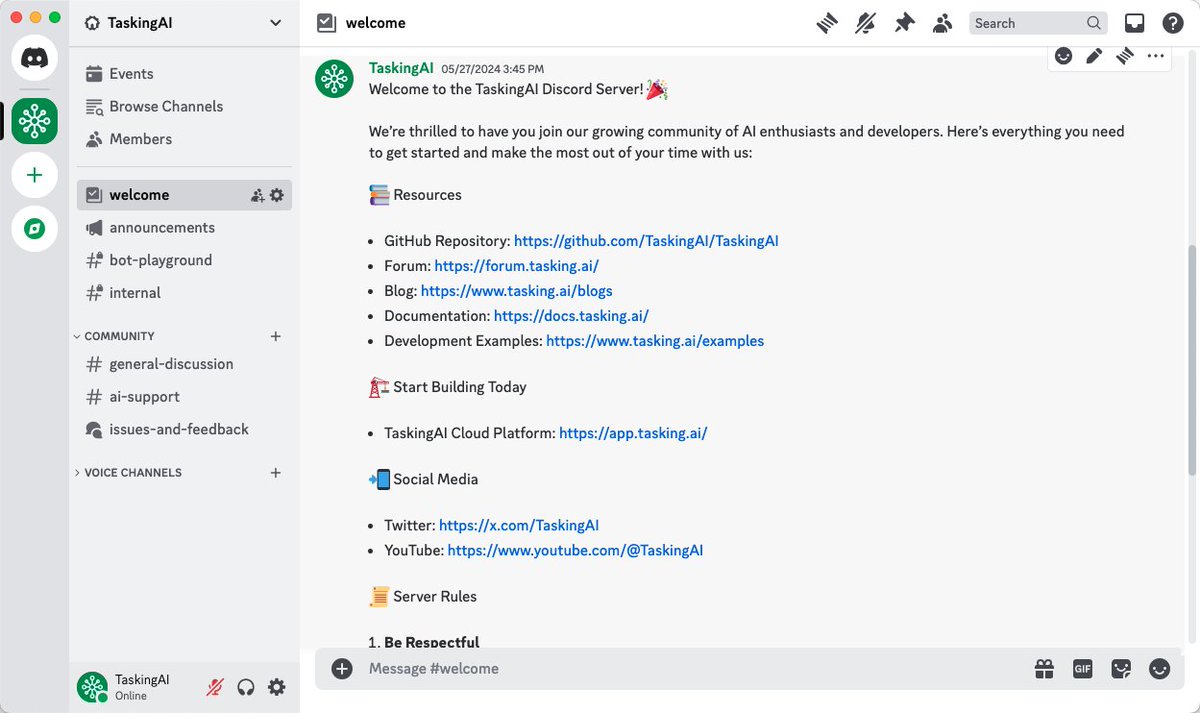This screenshot has height=713, width=1200.
Task: Click the message list vertical scrollbar
Action: tap(1192, 360)
